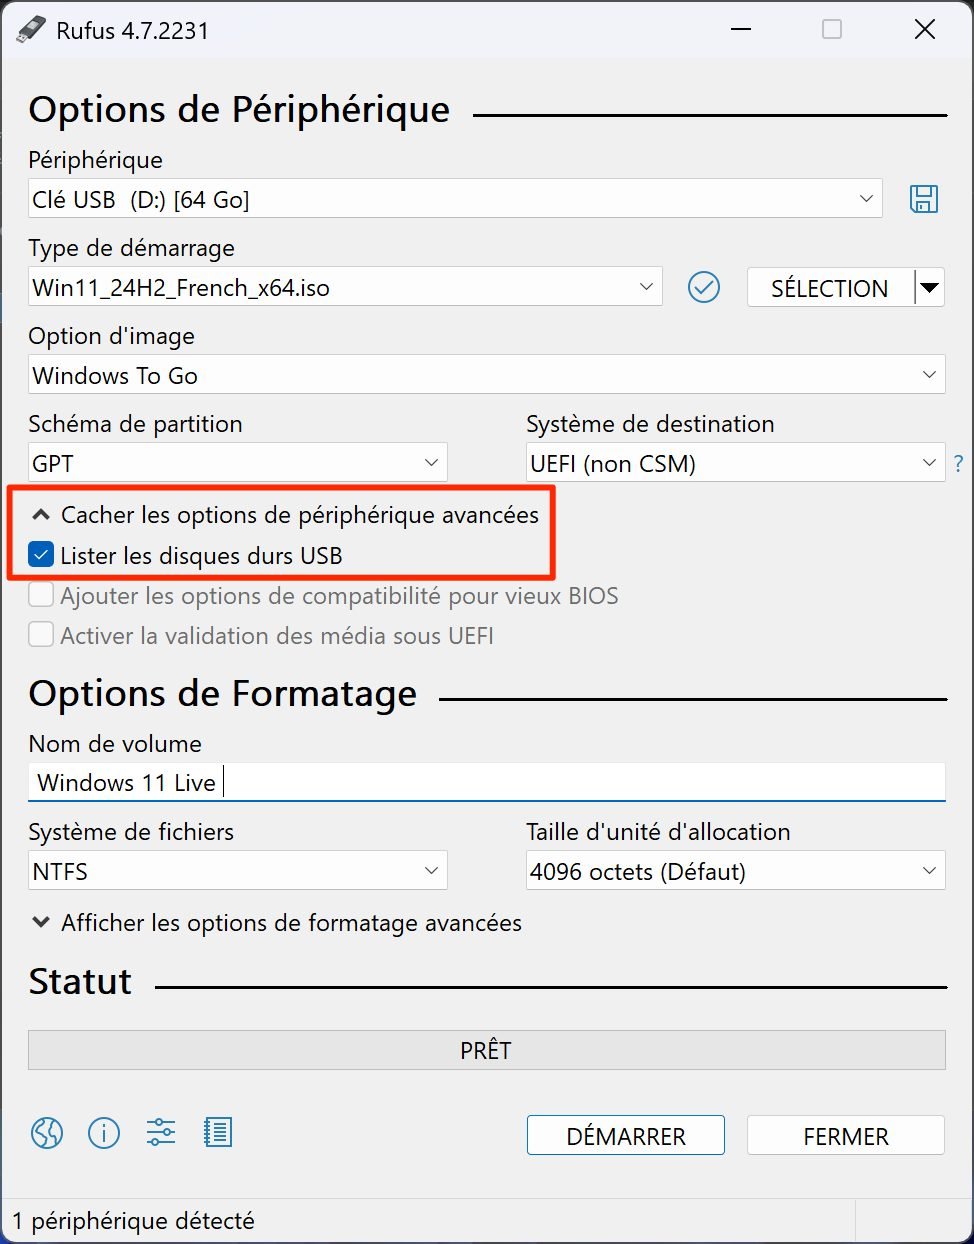Open the settings sliders icon
The width and height of the screenshot is (974, 1244).
point(161,1133)
